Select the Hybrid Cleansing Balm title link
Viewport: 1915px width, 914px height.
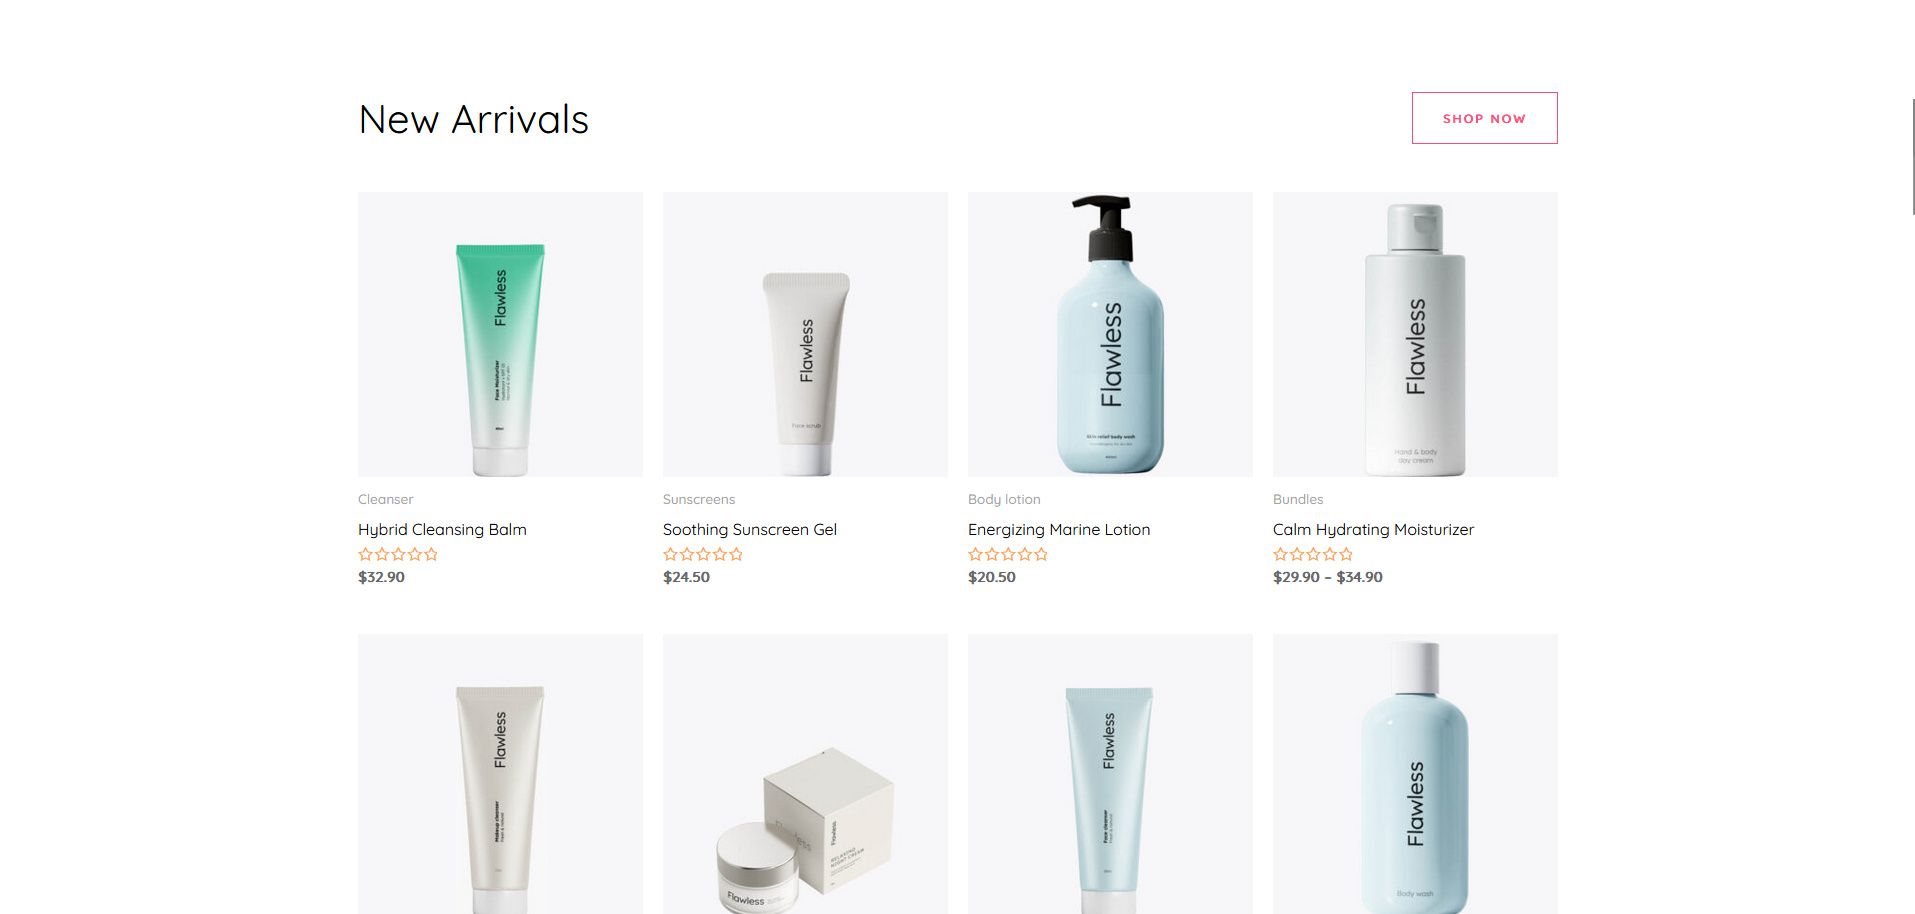click(x=442, y=530)
